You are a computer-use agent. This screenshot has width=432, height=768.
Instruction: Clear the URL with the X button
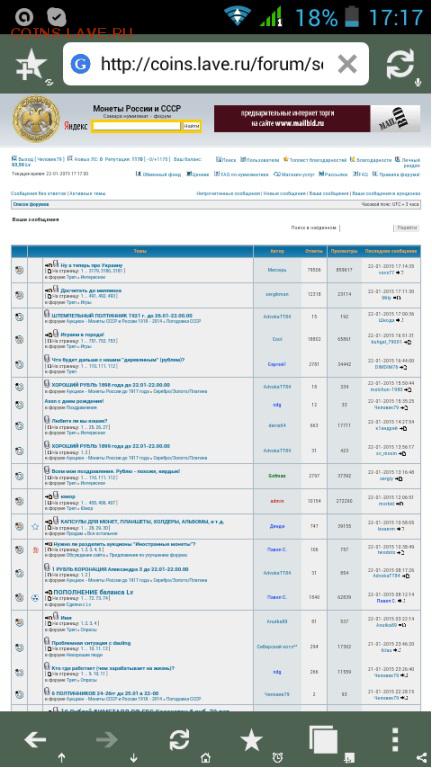coord(347,64)
